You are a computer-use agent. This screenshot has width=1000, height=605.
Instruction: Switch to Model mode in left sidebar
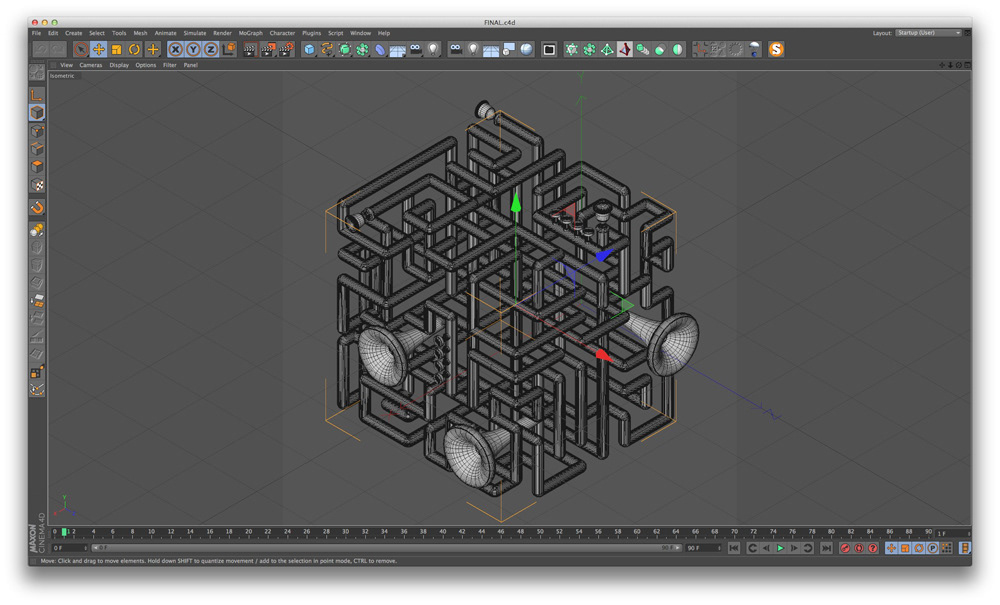[37, 112]
